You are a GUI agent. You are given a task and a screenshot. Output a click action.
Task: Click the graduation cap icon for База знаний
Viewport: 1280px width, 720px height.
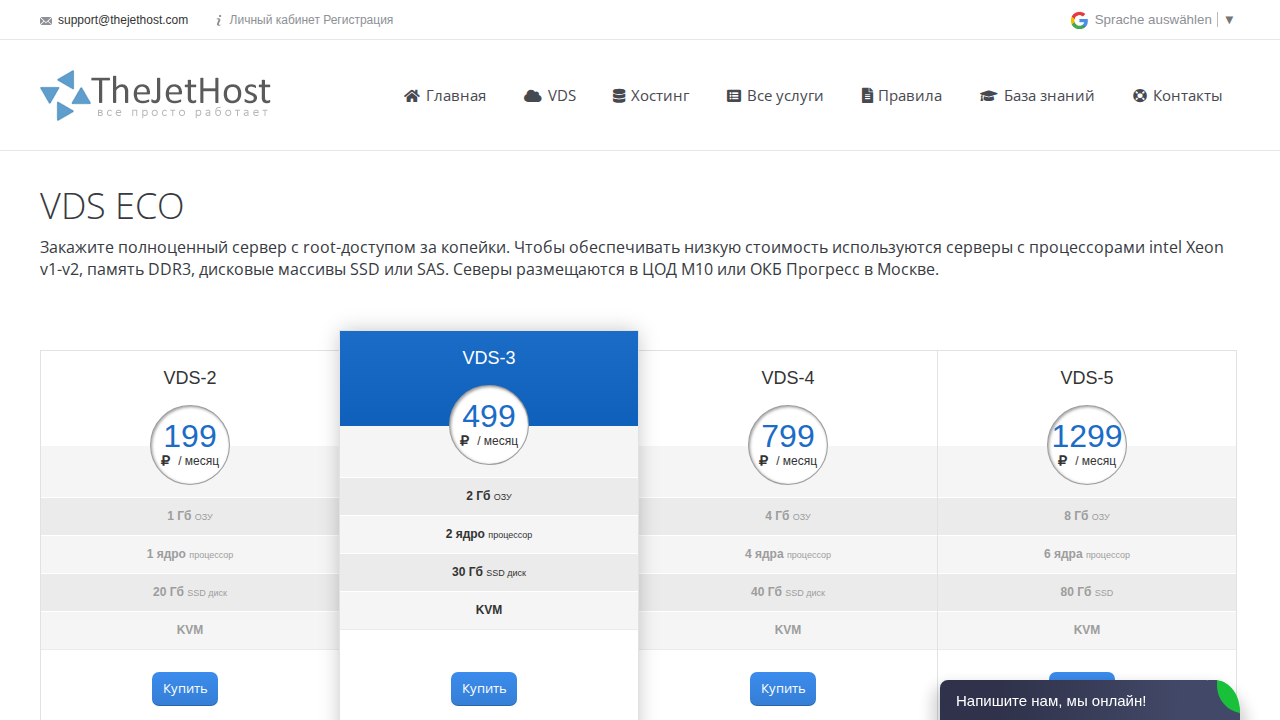click(x=988, y=96)
